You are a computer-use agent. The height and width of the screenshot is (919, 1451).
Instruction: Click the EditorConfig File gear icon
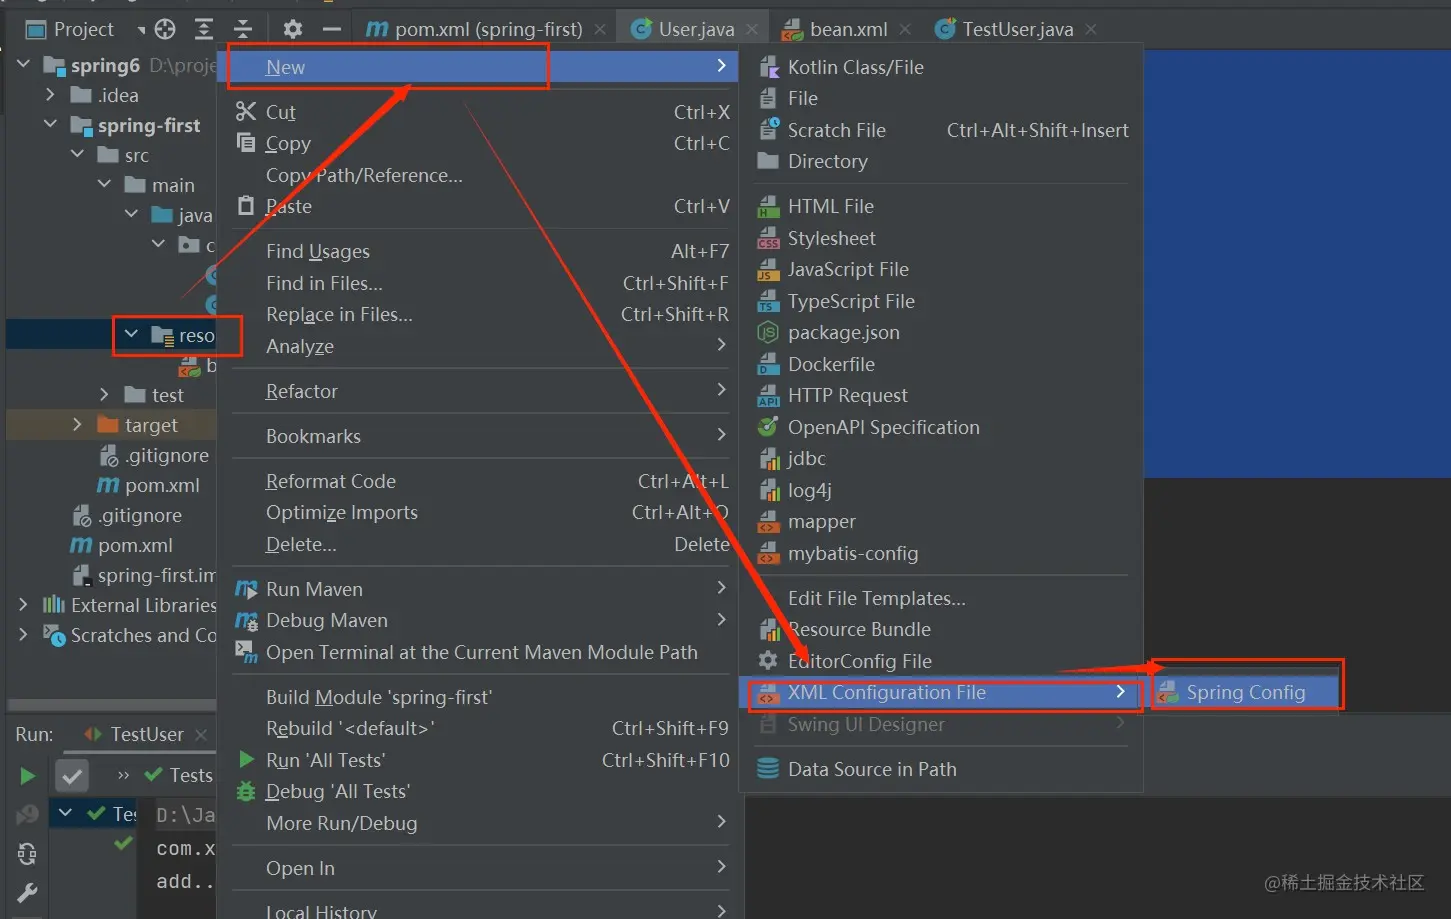(768, 660)
